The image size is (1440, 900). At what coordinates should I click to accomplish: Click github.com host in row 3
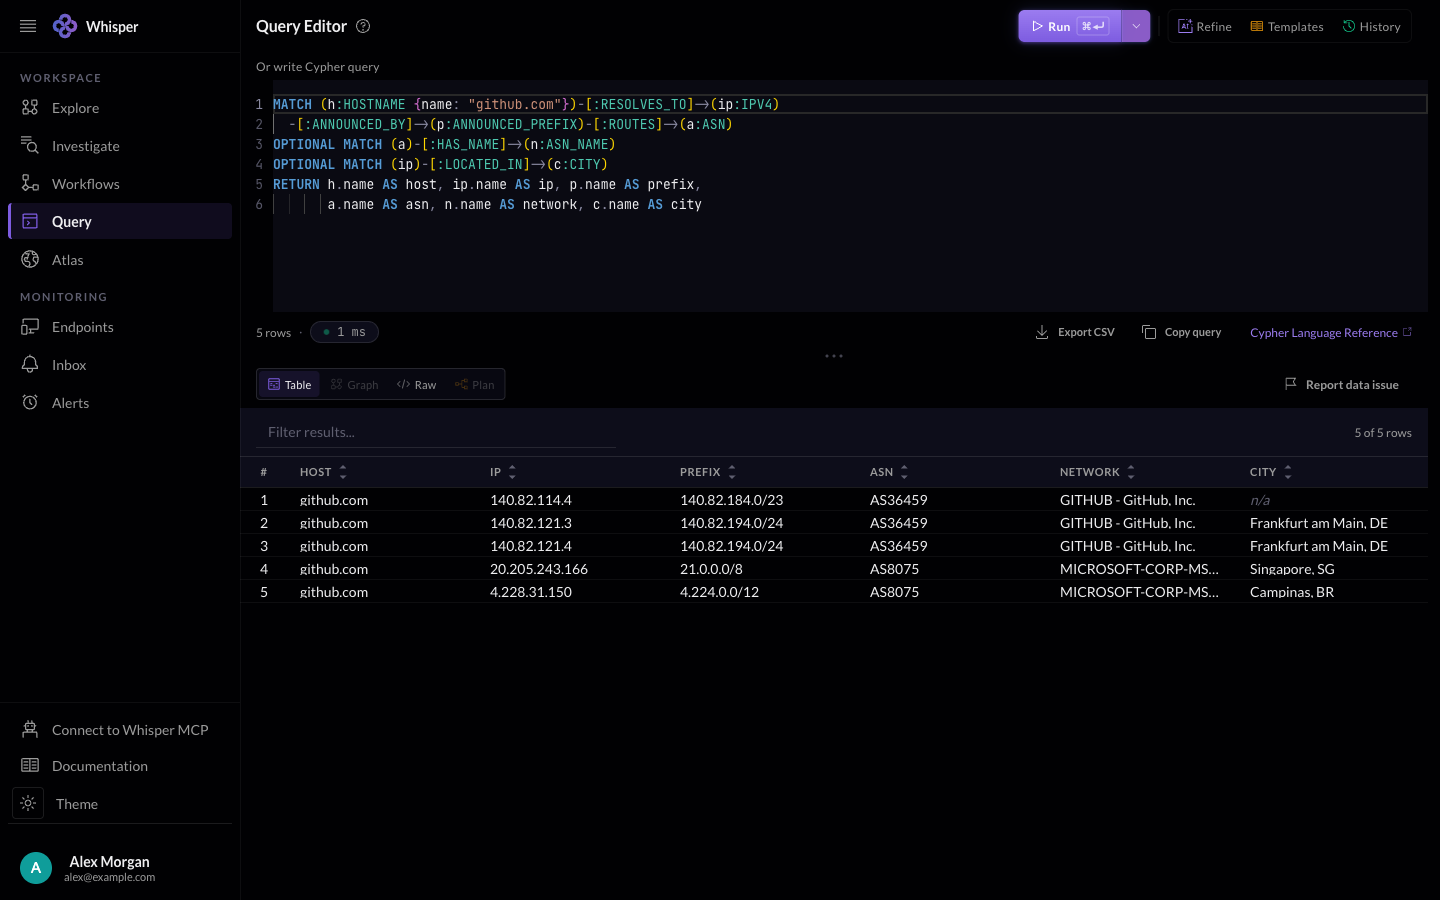[x=334, y=546]
